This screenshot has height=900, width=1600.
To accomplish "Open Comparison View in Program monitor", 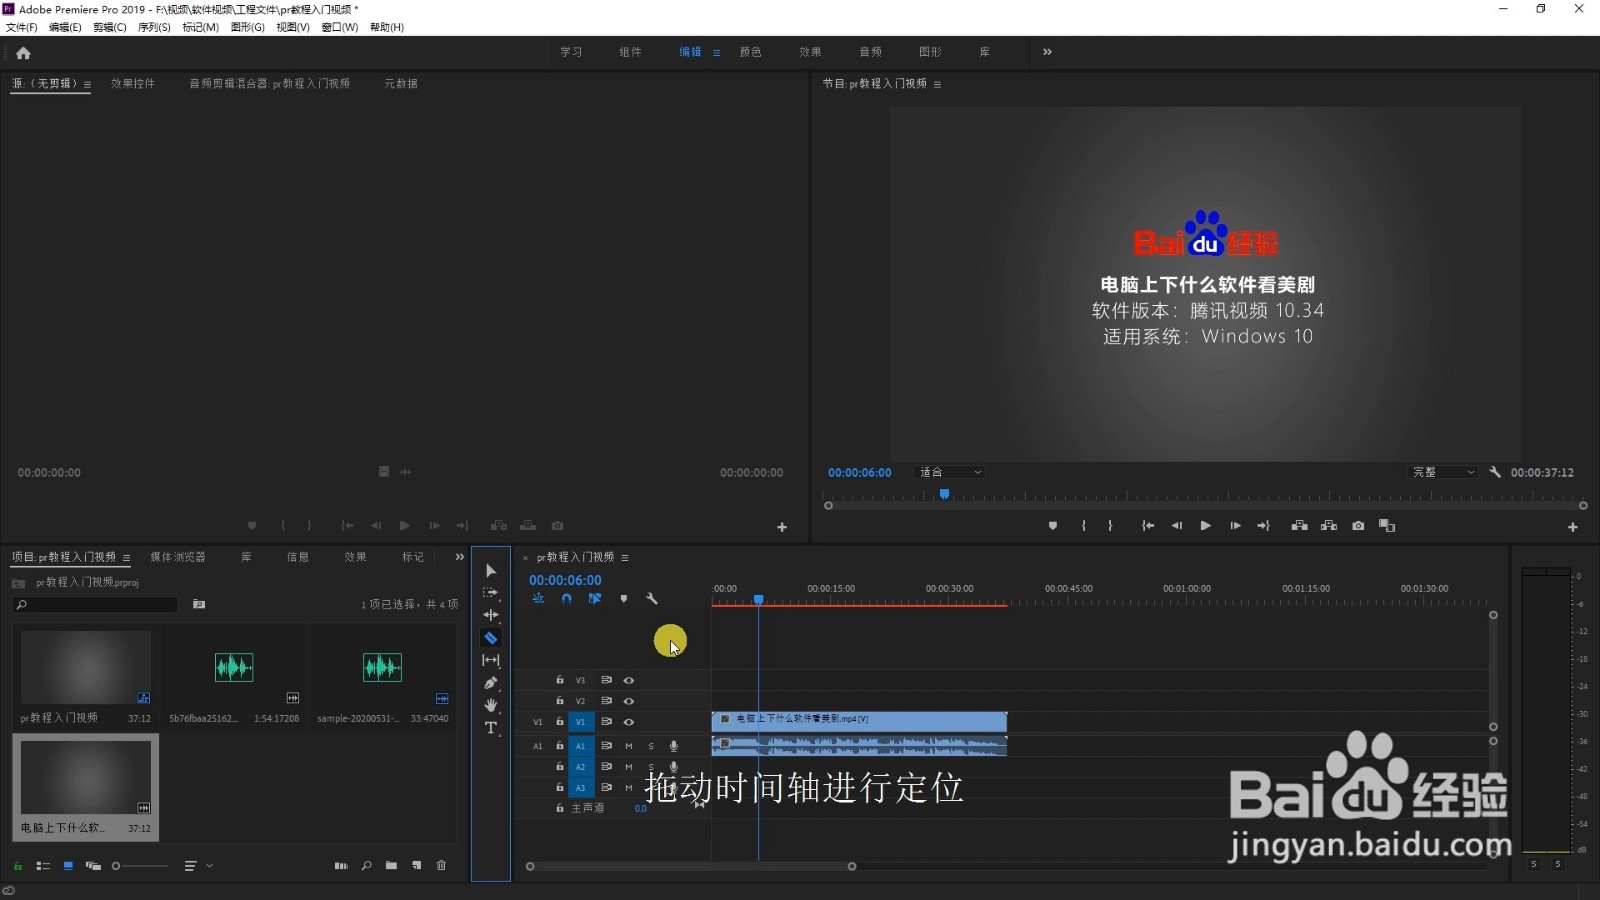I will tap(1387, 526).
